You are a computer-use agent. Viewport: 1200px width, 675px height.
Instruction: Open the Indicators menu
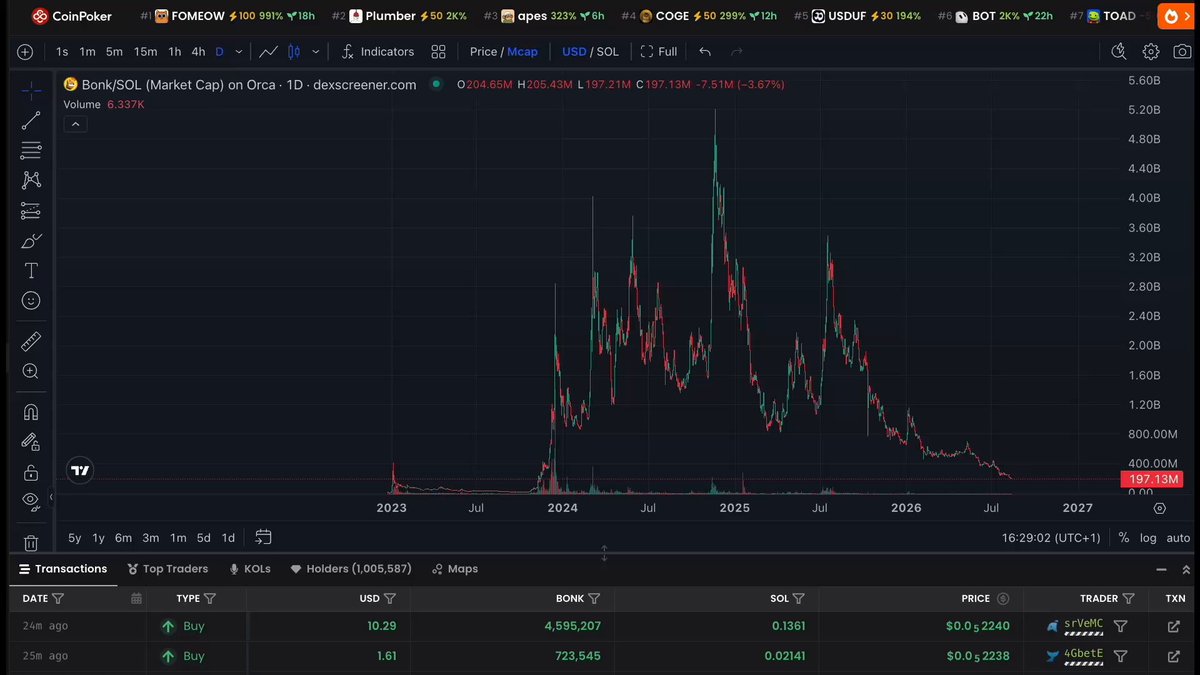click(377, 52)
